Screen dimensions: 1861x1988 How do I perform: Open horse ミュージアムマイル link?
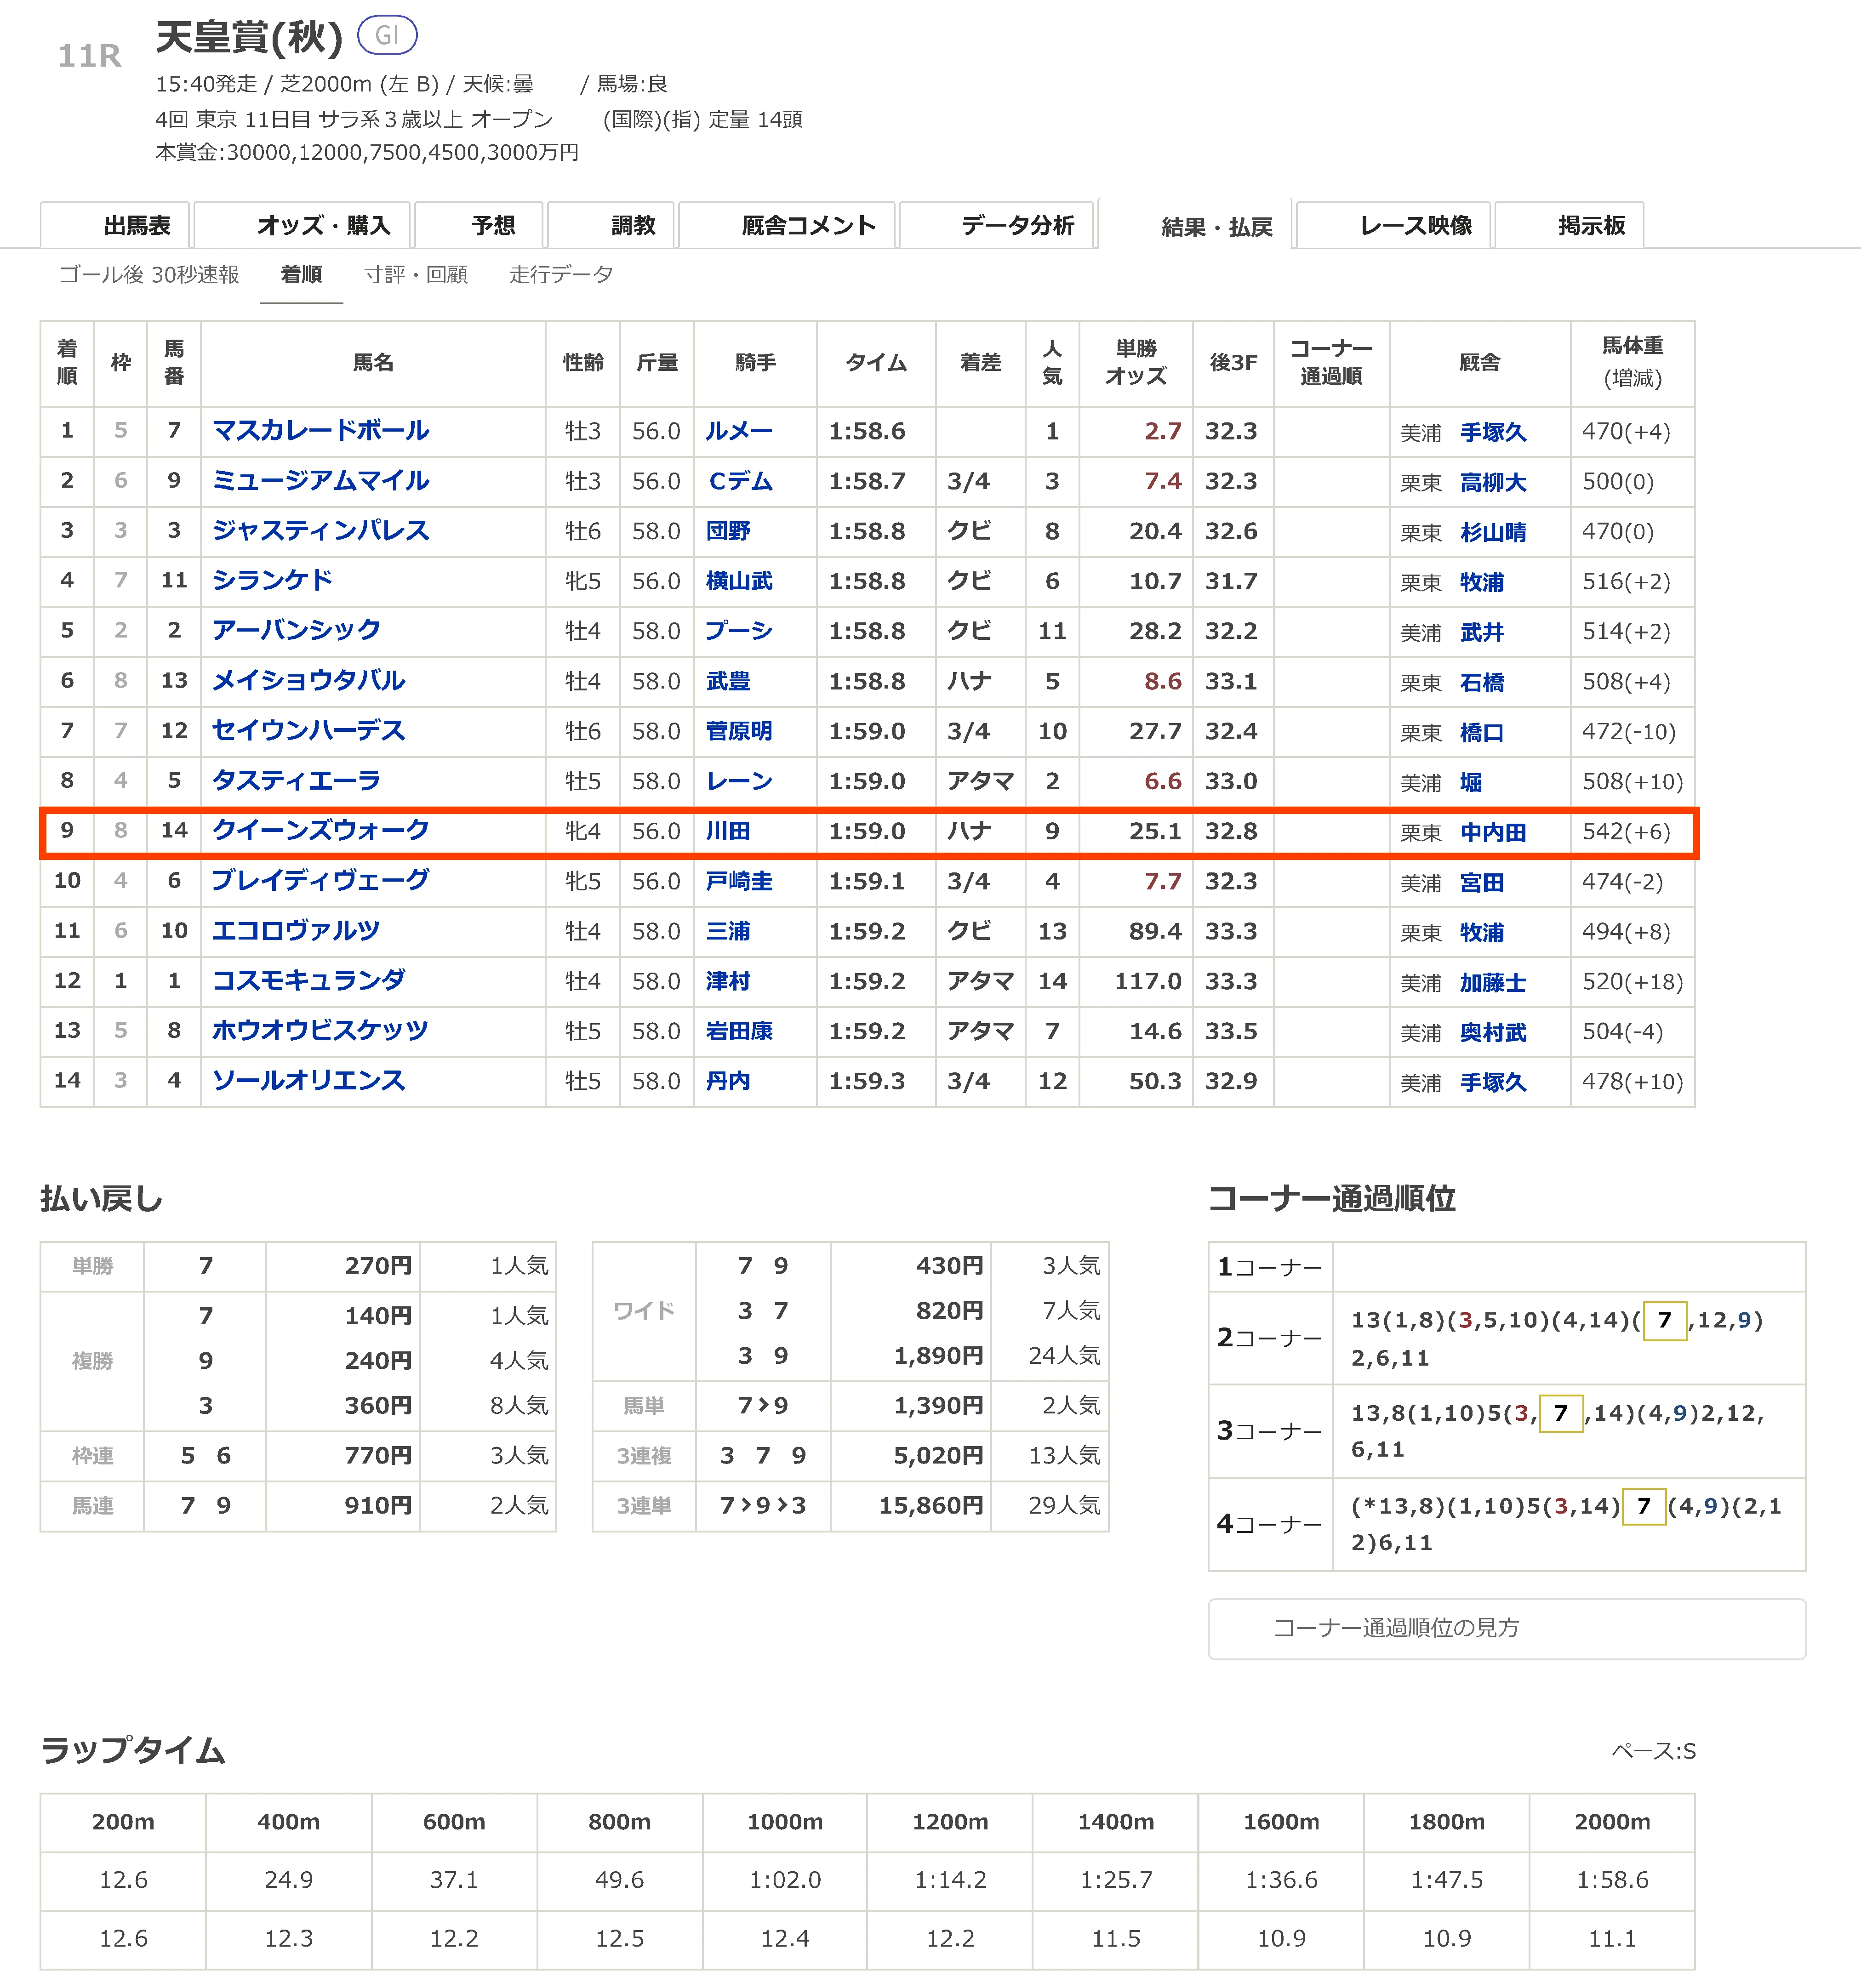click(321, 481)
